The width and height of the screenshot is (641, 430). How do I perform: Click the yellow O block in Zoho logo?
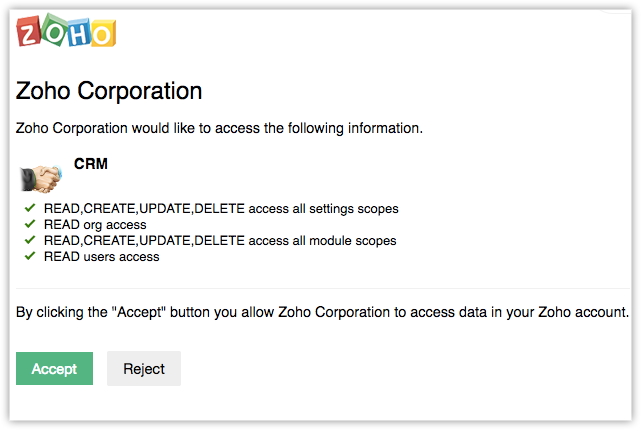(x=103, y=34)
